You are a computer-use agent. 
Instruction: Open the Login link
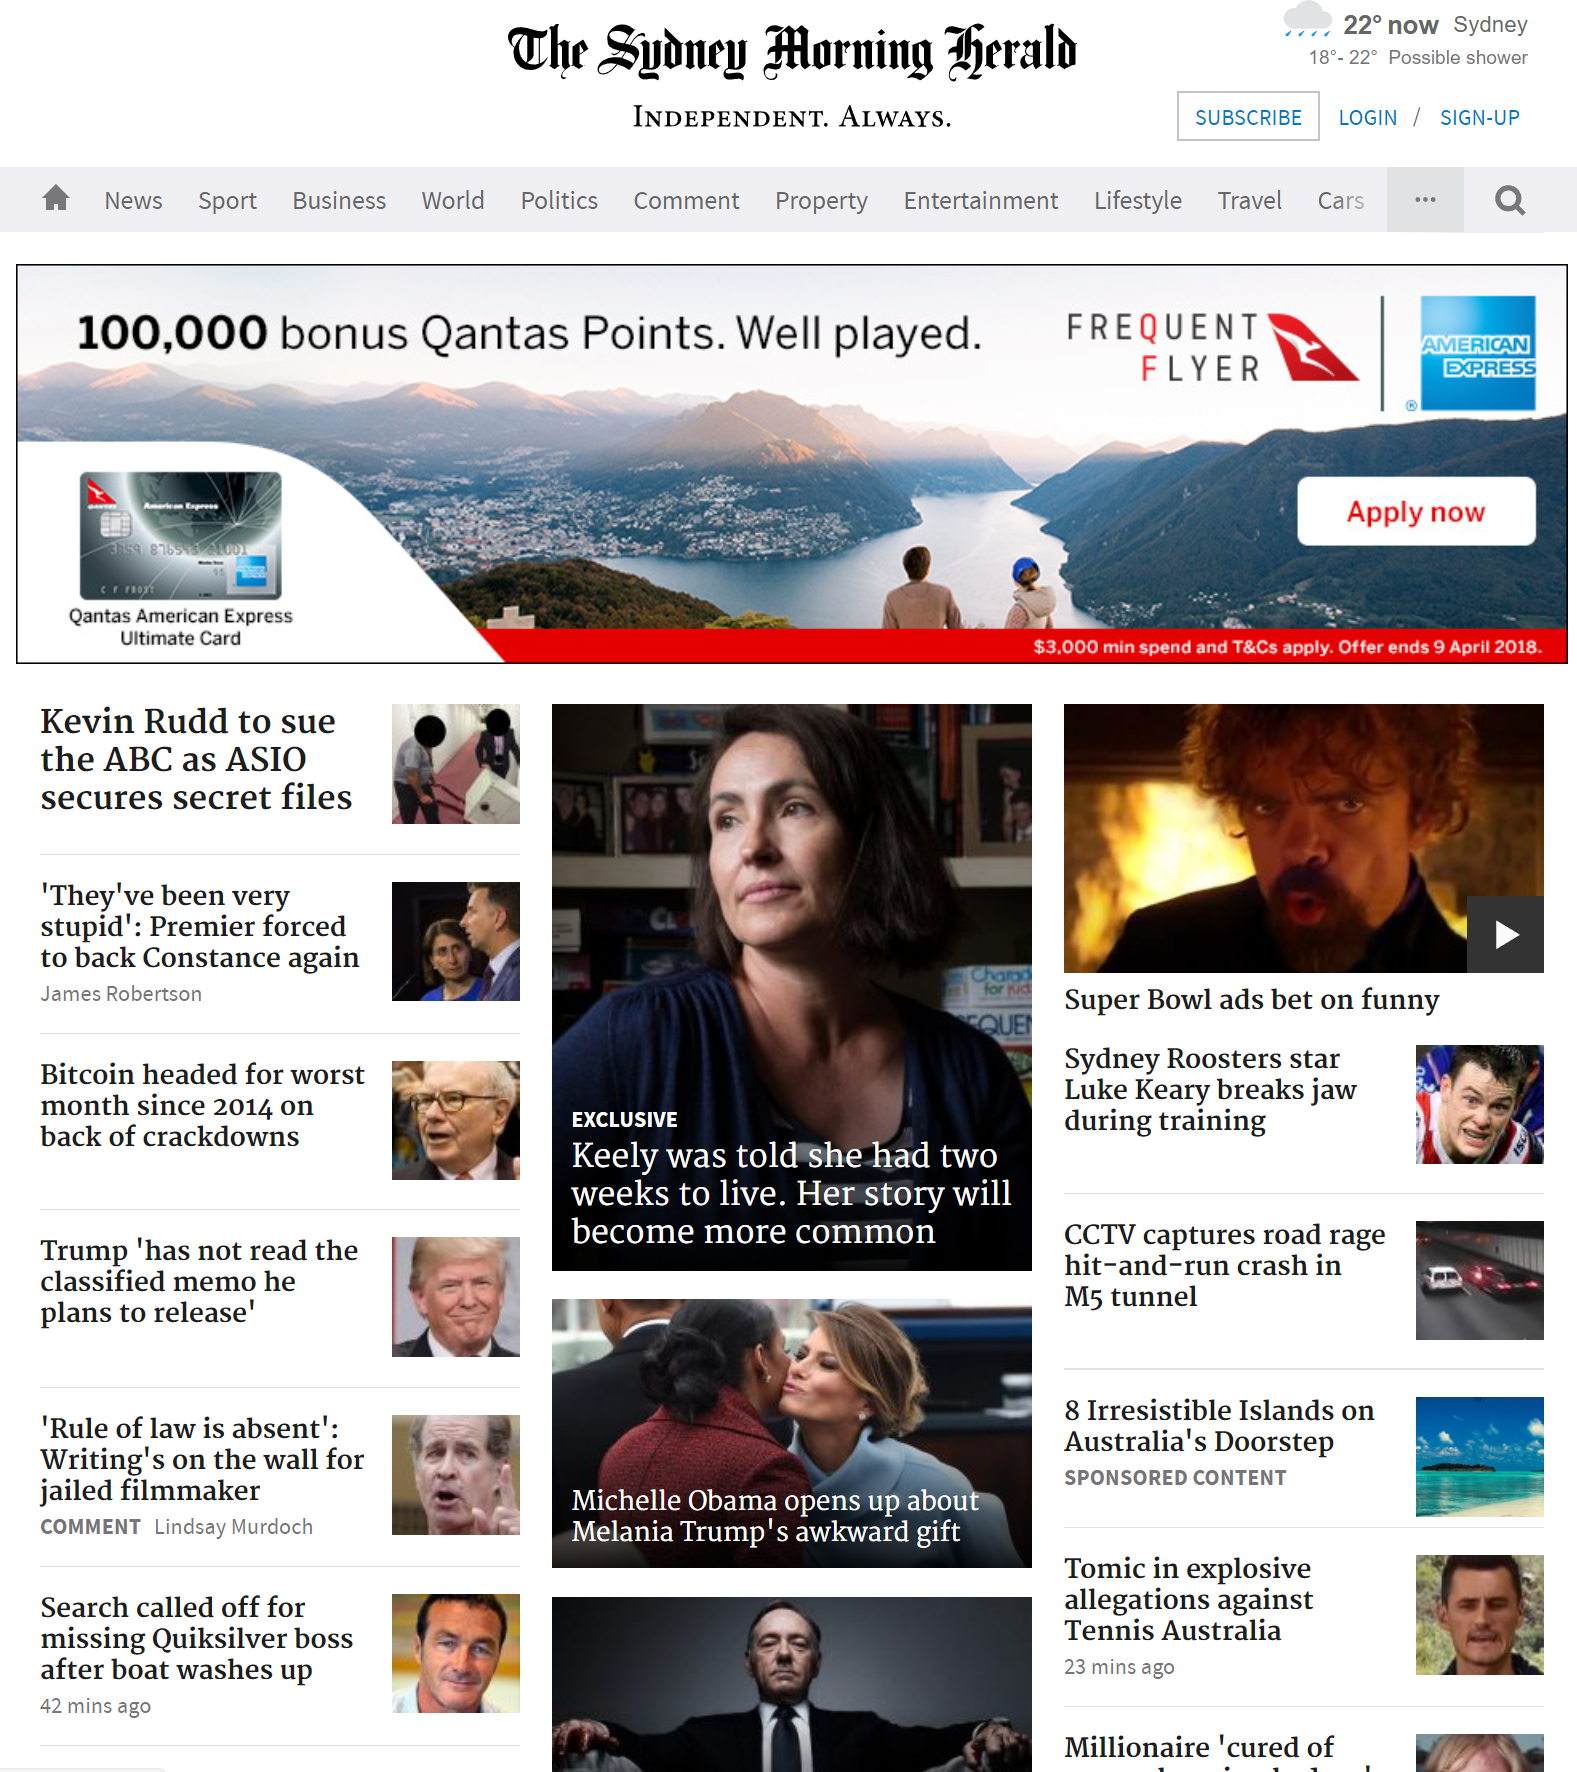coord(1367,118)
